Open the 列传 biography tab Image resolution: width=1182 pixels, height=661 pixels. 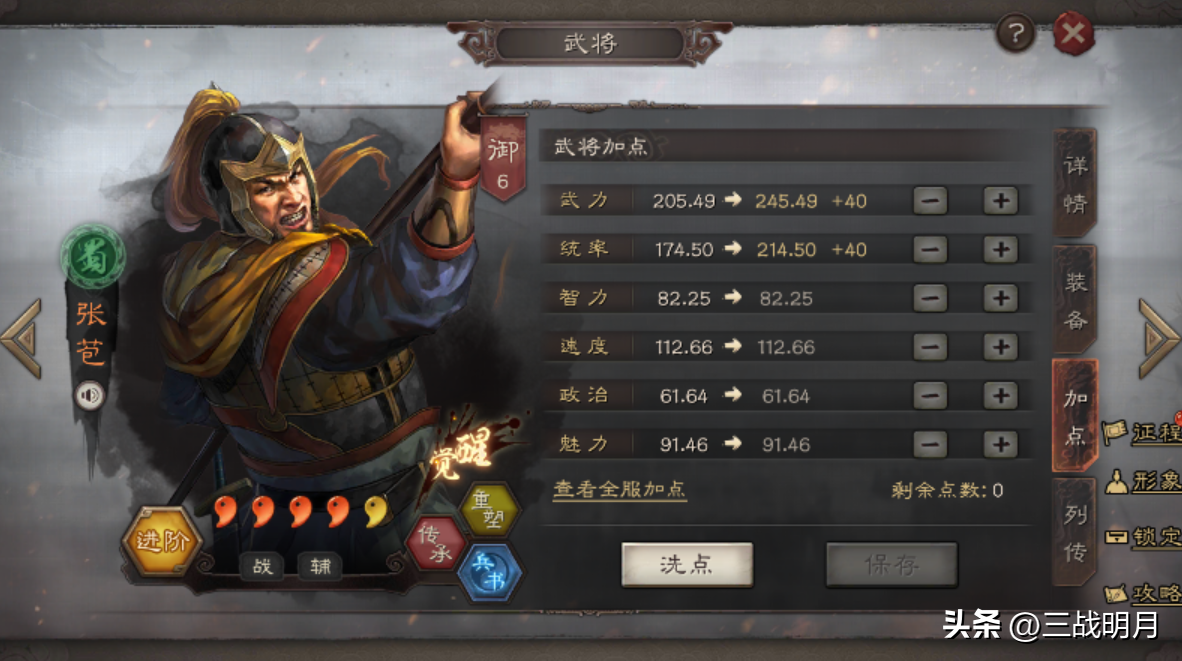coord(1075,534)
